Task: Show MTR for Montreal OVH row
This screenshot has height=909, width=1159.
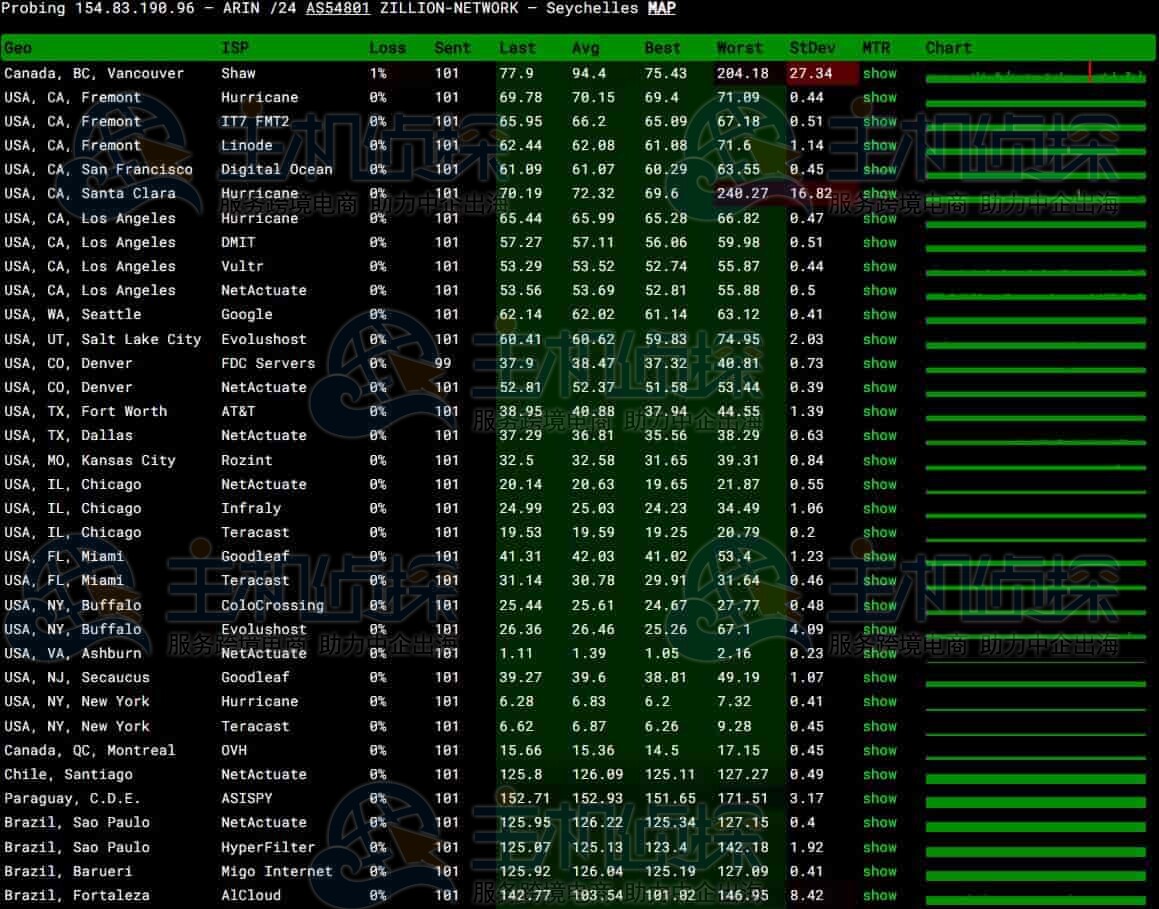Action: 880,750
